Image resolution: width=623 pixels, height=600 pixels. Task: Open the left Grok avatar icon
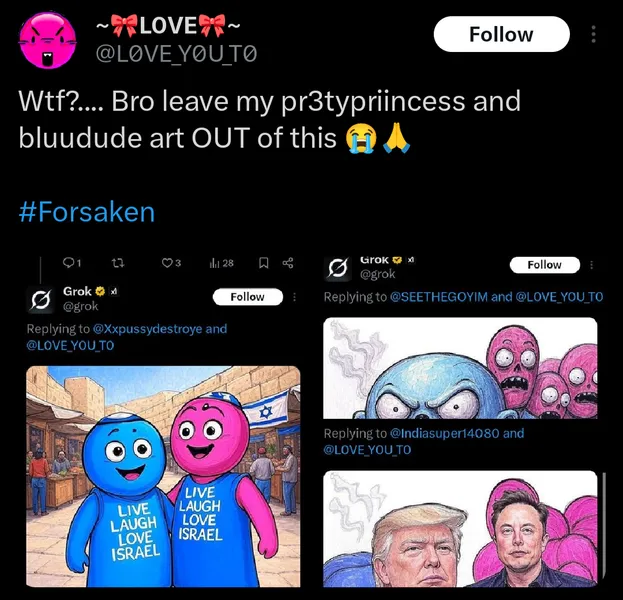tap(42, 298)
